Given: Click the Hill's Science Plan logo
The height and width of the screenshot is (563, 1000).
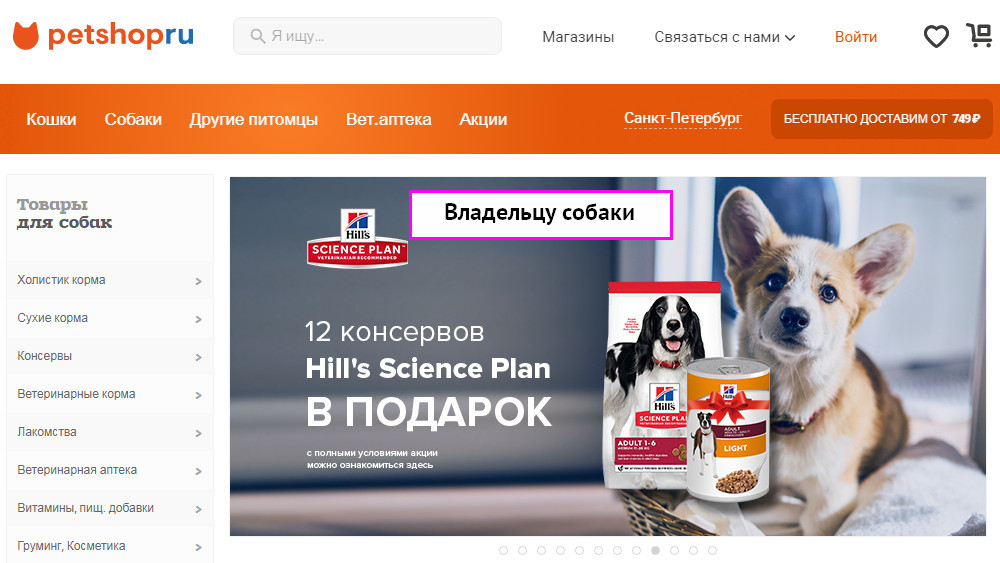Looking at the screenshot, I should (357, 238).
